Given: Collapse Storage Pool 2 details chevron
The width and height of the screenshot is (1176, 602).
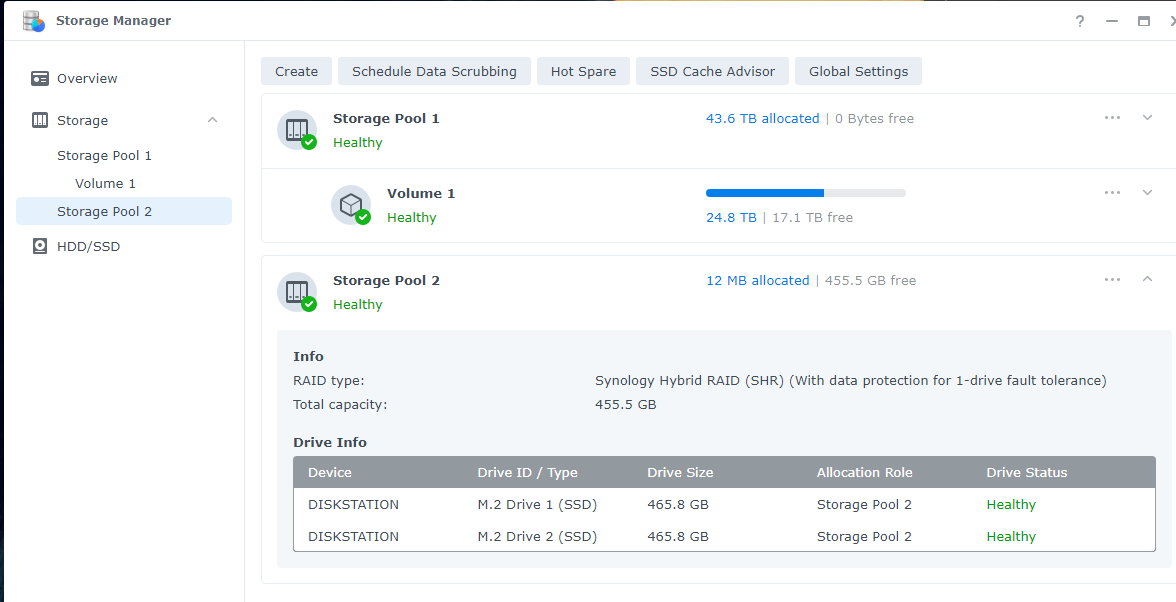Looking at the screenshot, I should 1148,279.
